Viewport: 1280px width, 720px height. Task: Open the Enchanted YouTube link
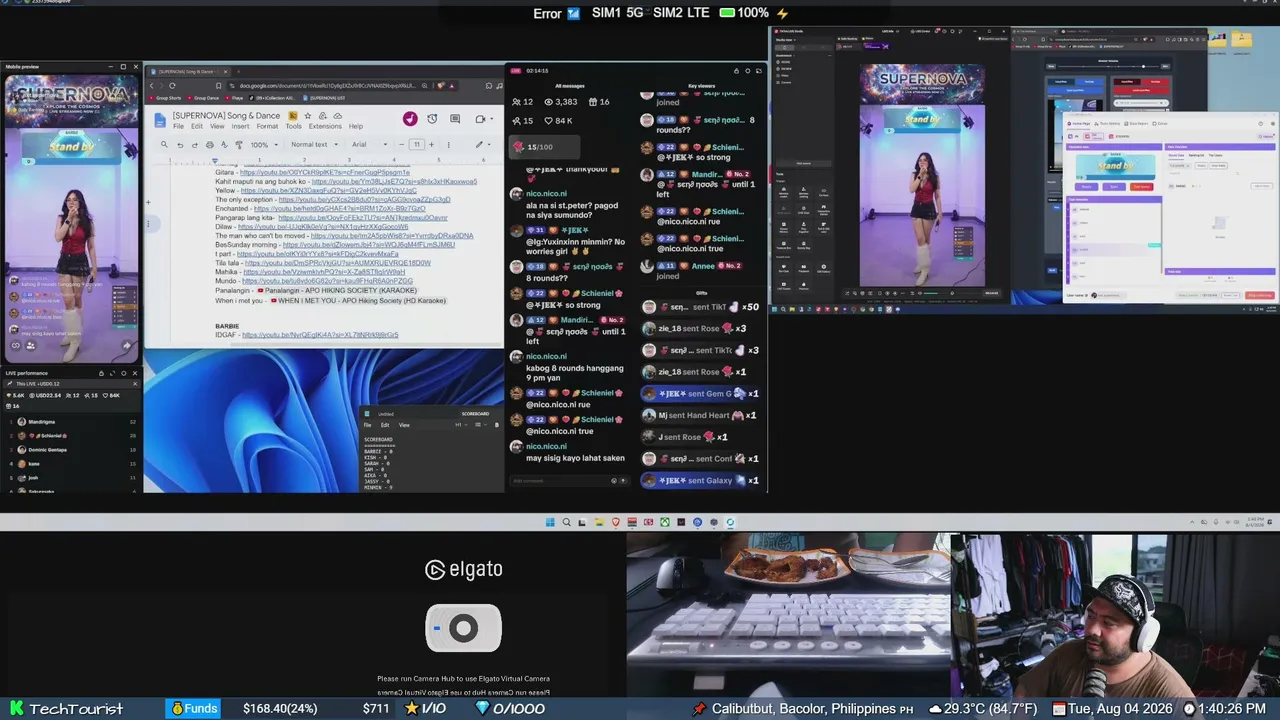[339, 208]
